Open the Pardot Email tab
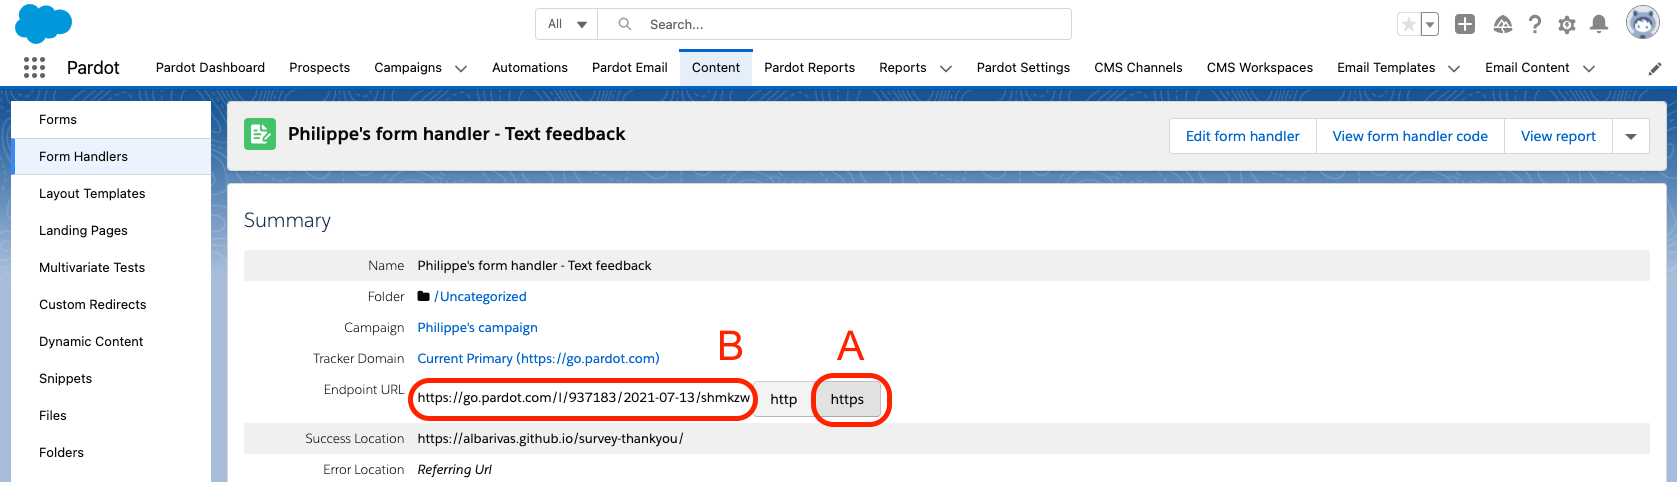1677x482 pixels. tap(629, 67)
